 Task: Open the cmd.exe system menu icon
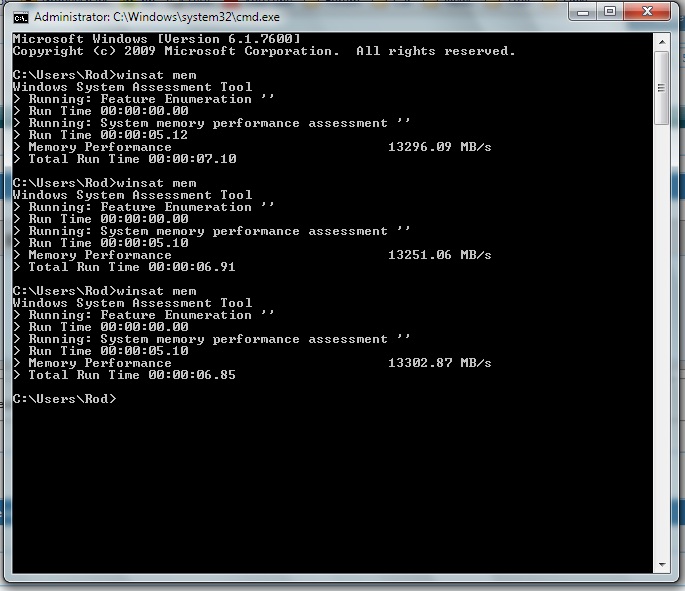[x=21, y=17]
